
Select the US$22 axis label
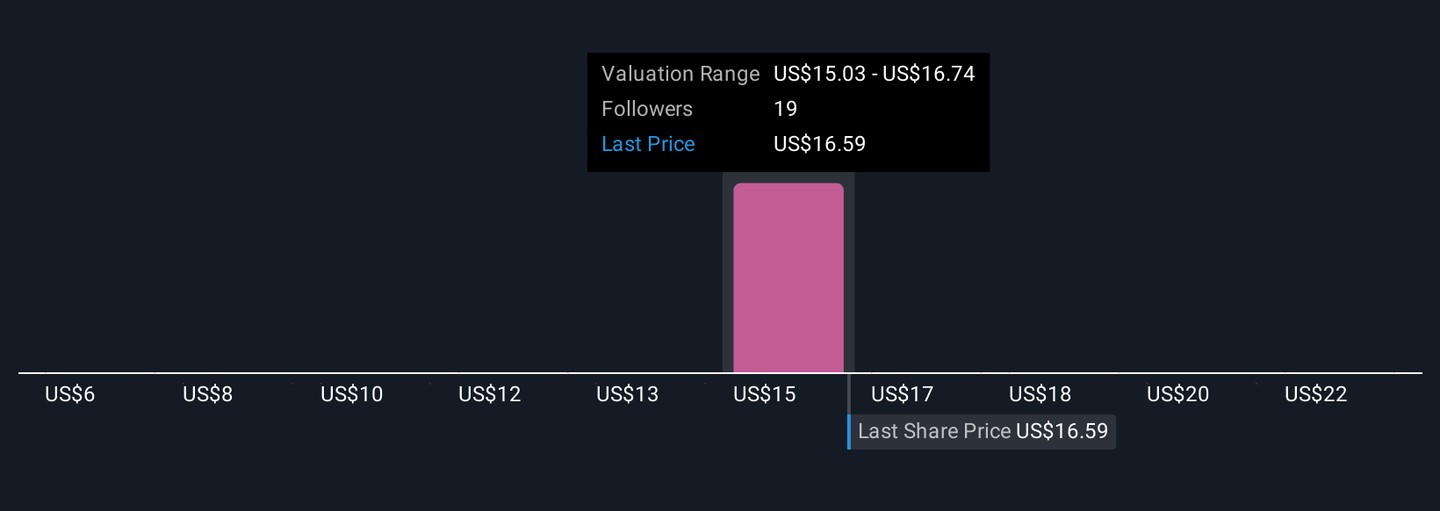1316,395
